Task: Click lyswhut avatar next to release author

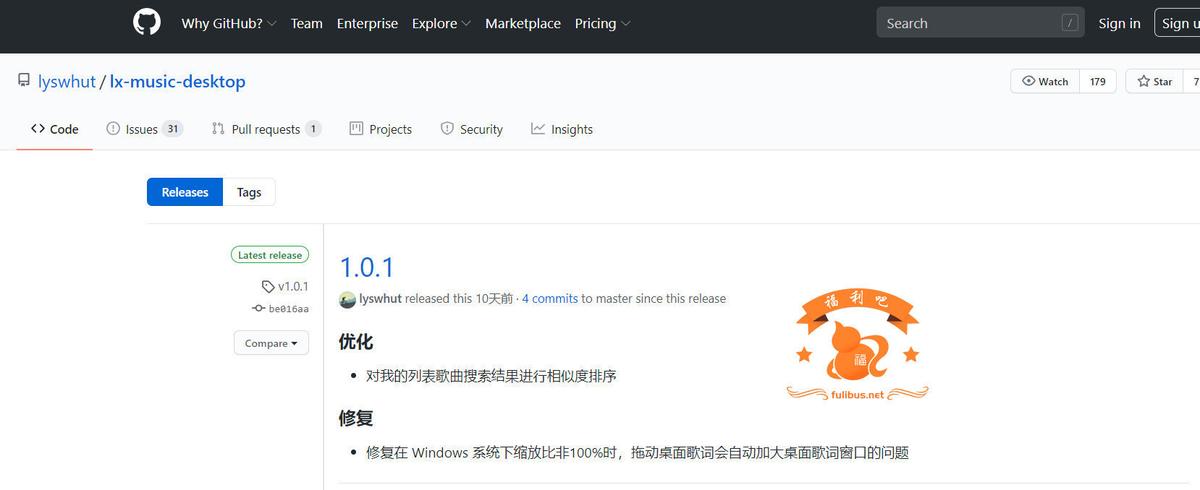Action: pos(347,299)
